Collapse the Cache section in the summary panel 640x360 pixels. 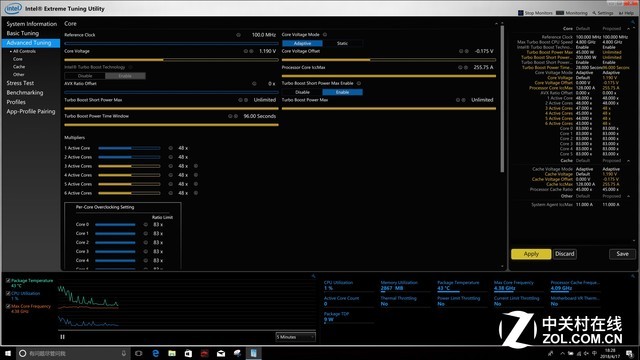tap(629, 161)
